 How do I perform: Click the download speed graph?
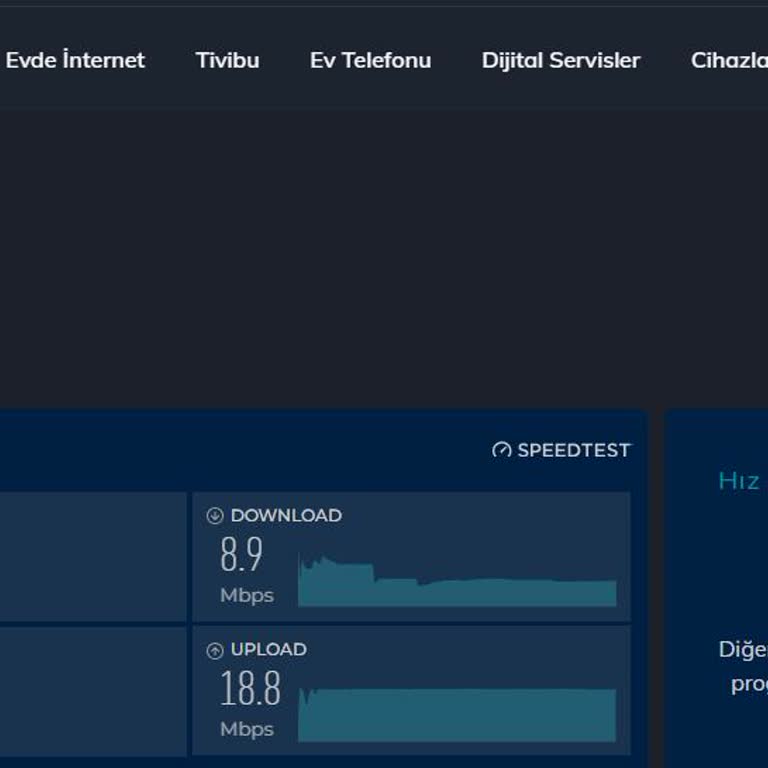457,585
